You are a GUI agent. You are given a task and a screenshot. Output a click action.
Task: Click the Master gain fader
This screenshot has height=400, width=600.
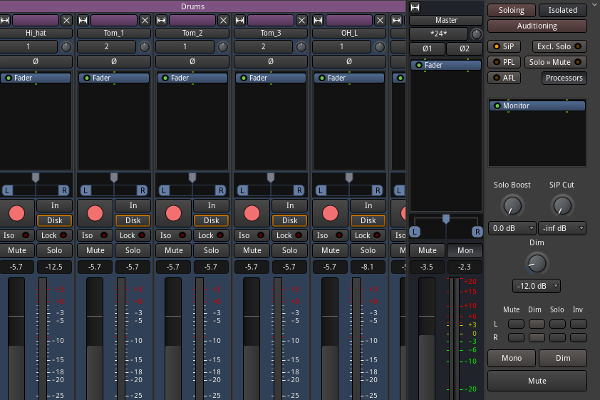click(x=427, y=339)
